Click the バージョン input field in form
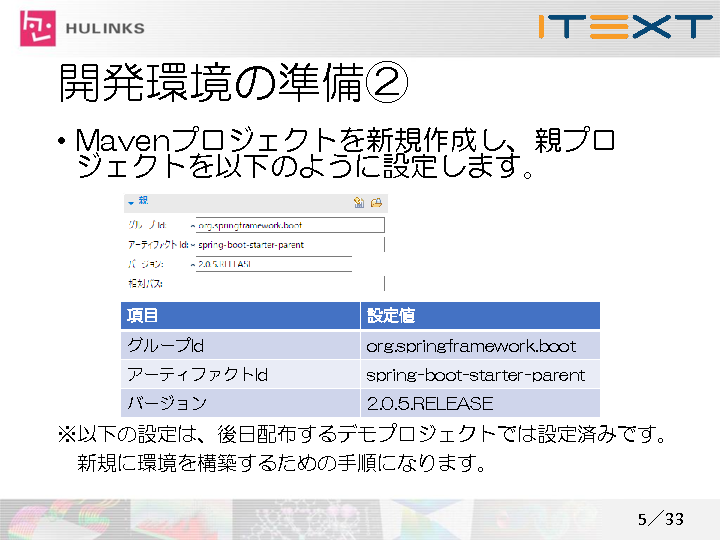Screen dimensions: 720x540 pos(272,264)
